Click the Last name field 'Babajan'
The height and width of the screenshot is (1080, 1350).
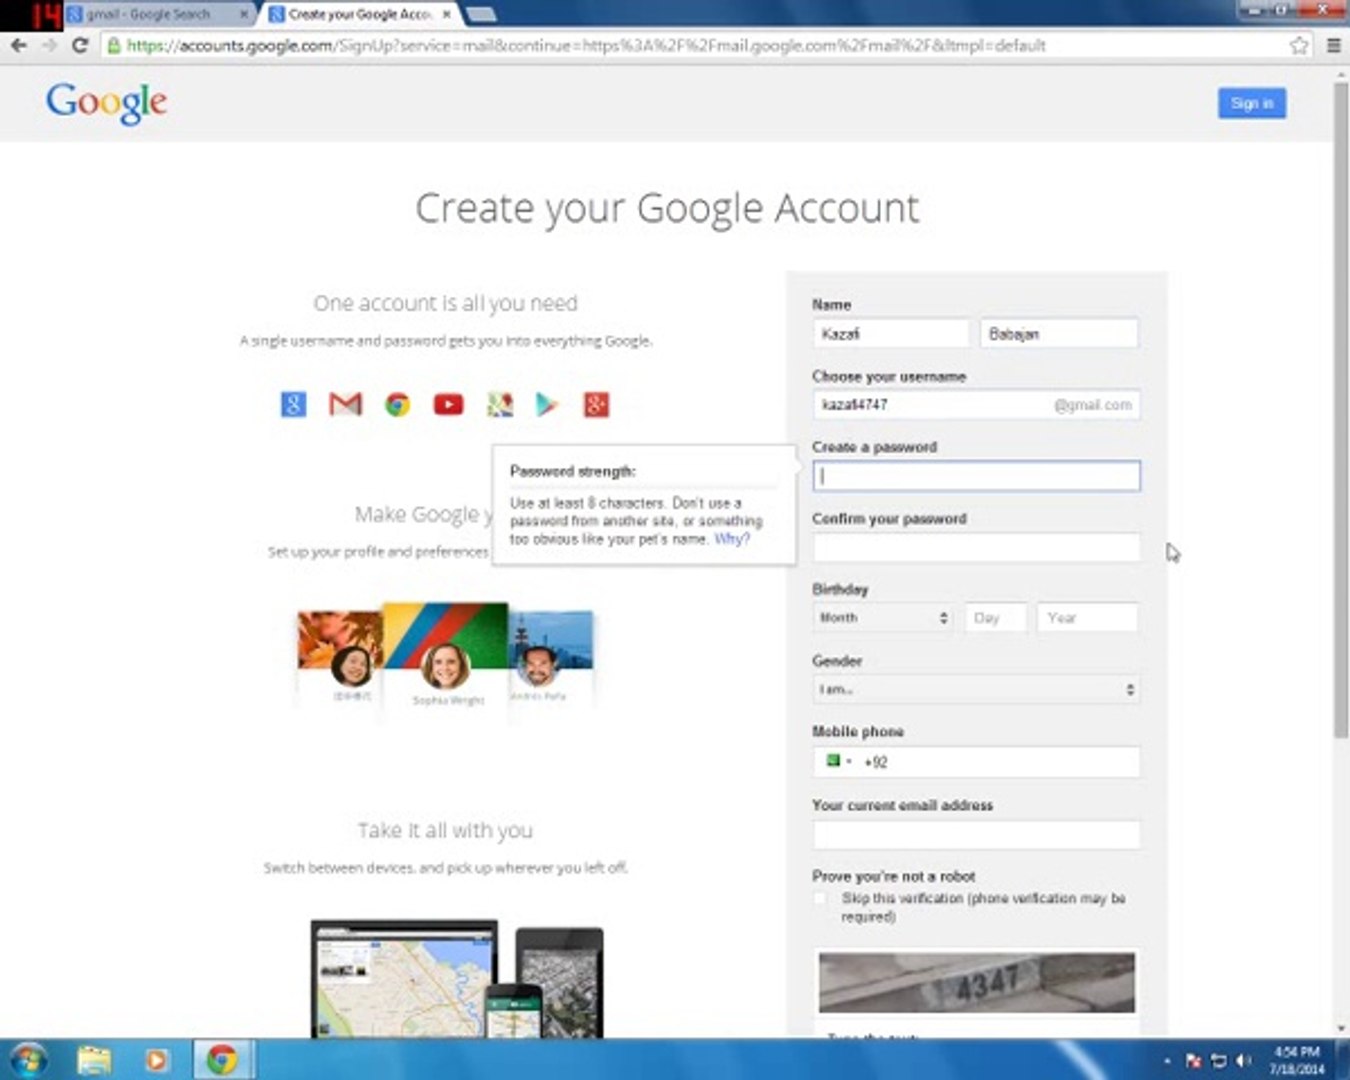(1059, 334)
